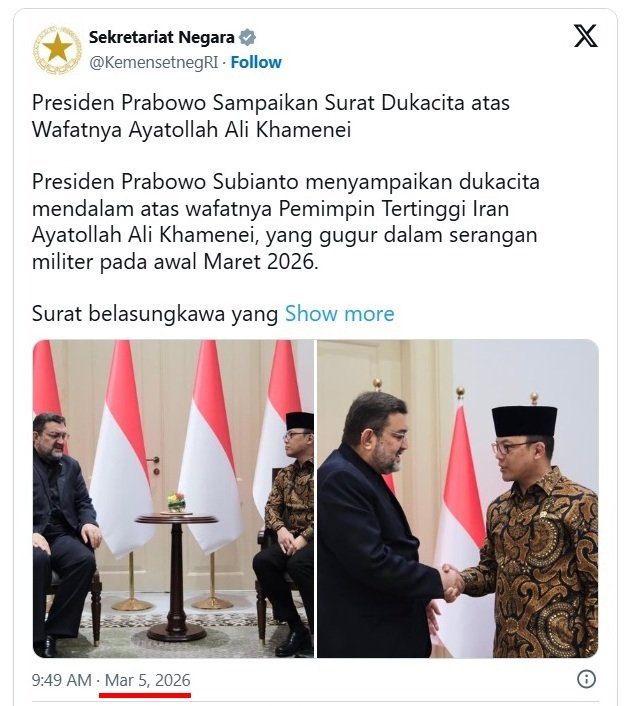Open the @KemensetnegRI handle link
Screen dimensions: 633x706
click(154, 63)
